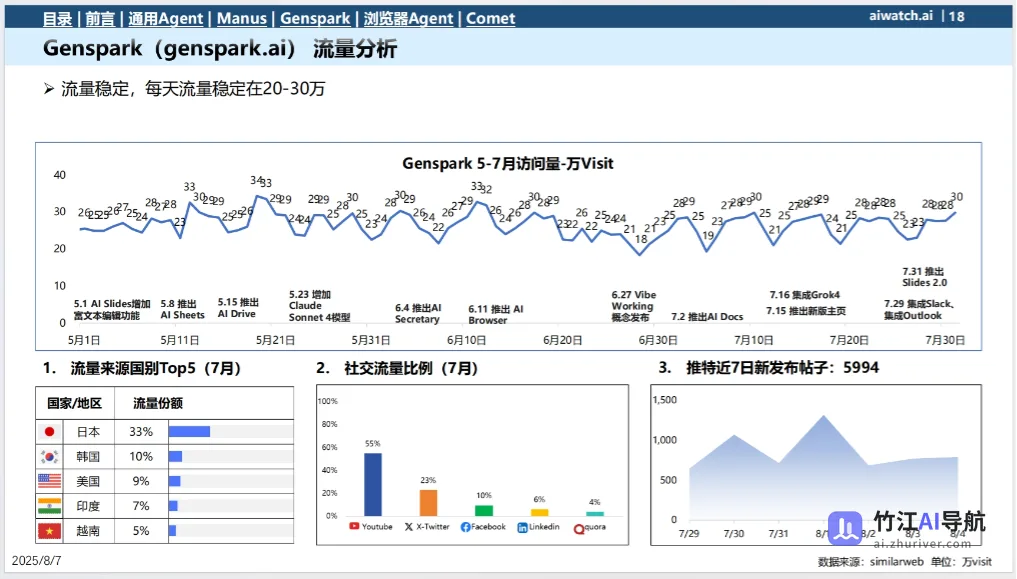Image resolution: width=1017 pixels, height=579 pixels.
Task: Select the orange X-Twitter 23% bar
Action: click(428, 502)
